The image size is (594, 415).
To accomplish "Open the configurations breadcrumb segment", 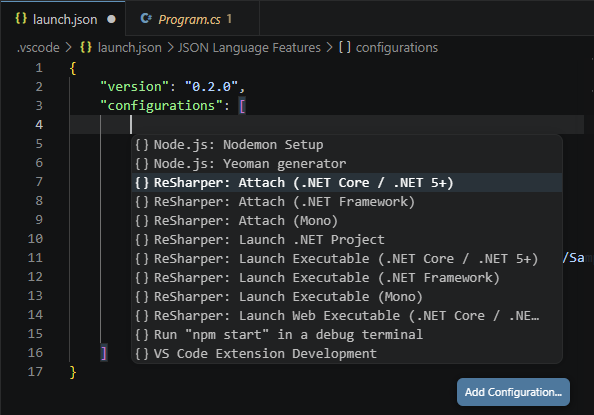I will coord(397,48).
